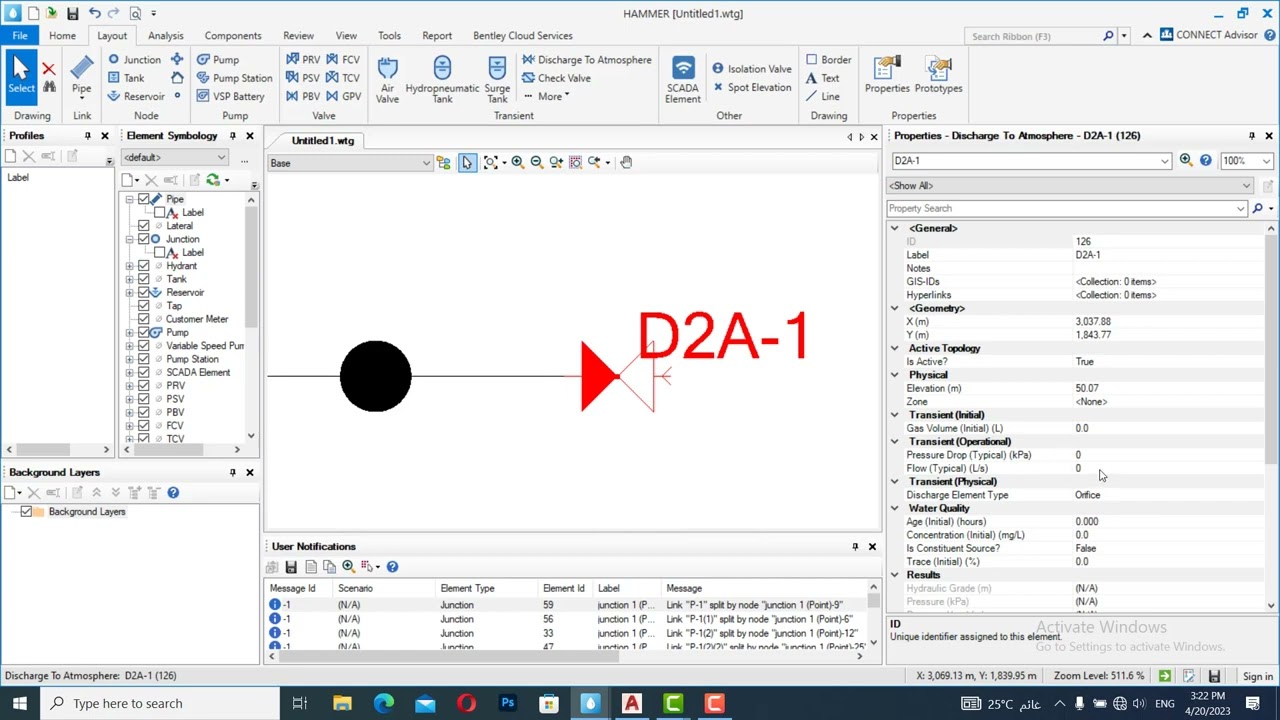Uncheck the Customer Meter checkbox
The height and width of the screenshot is (720, 1280).
[x=144, y=319]
